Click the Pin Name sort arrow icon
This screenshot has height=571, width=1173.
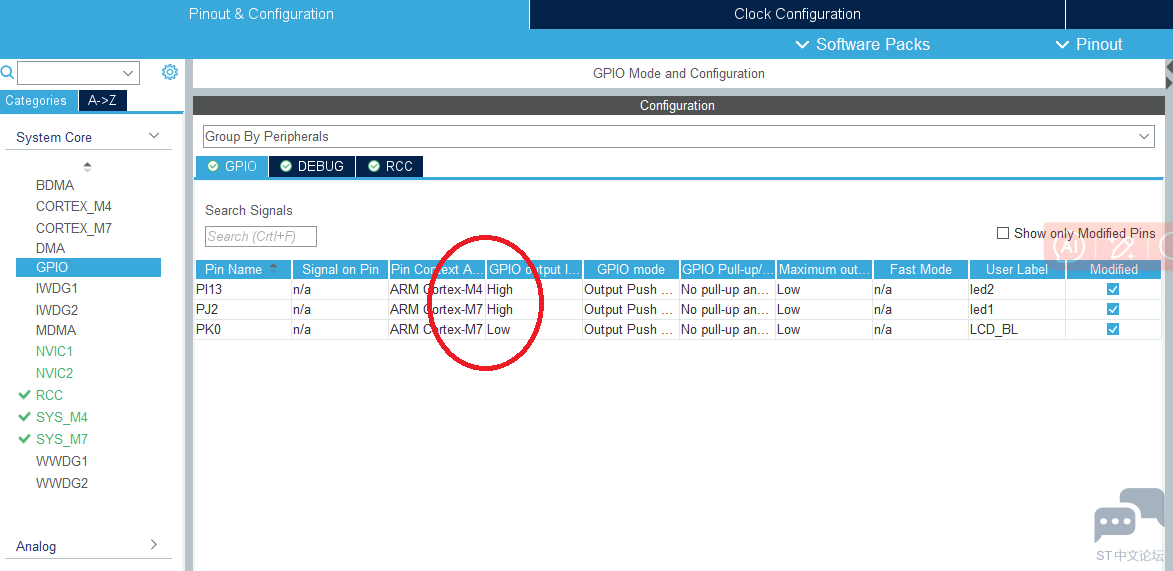coord(274,269)
